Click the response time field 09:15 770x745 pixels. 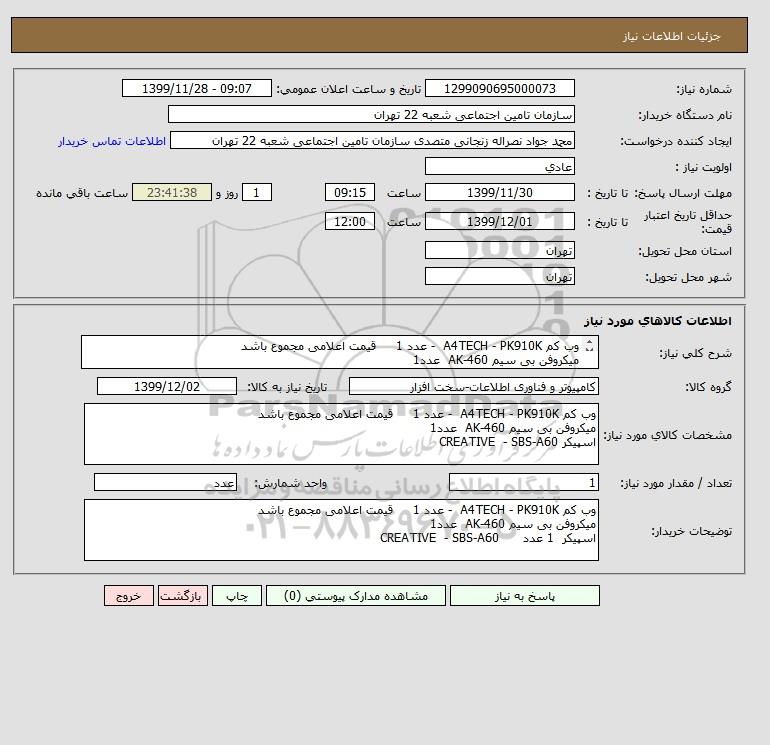350,193
